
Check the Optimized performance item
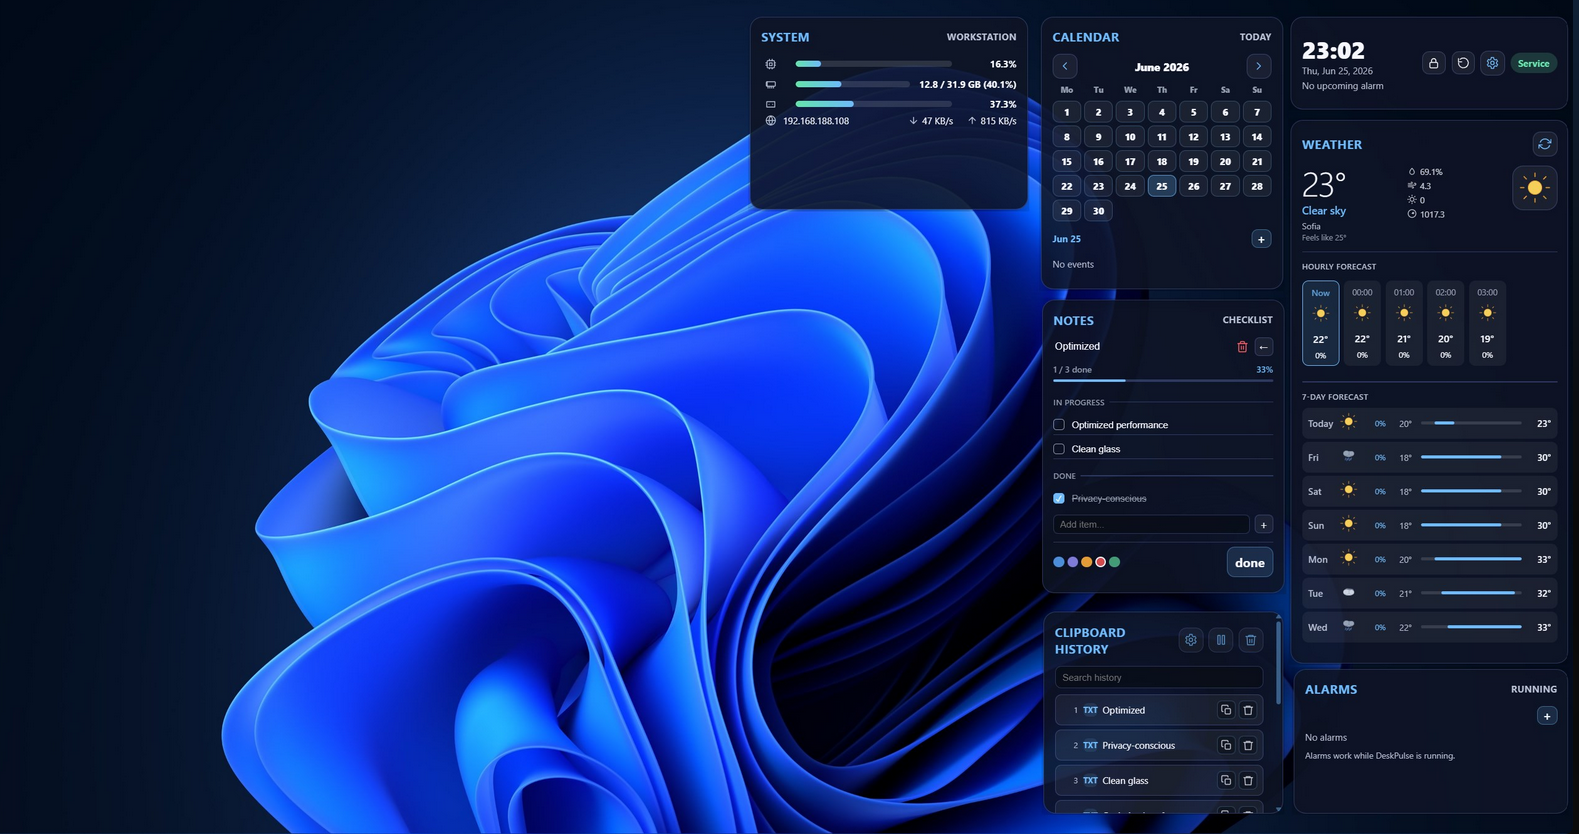1059,425
